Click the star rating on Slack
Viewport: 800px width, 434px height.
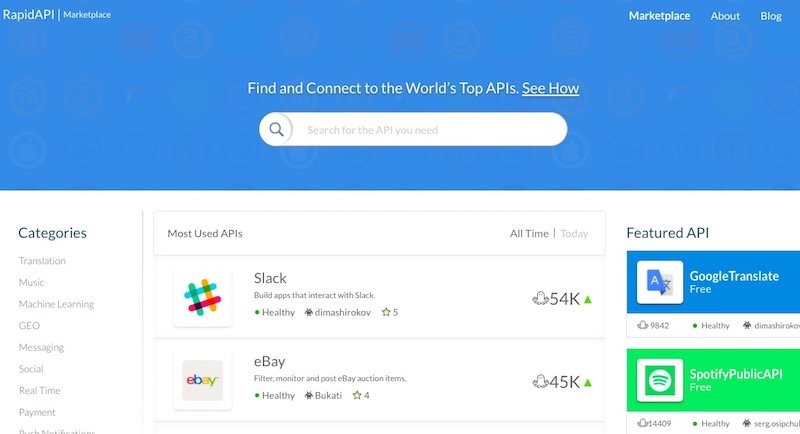click(389, 313)
